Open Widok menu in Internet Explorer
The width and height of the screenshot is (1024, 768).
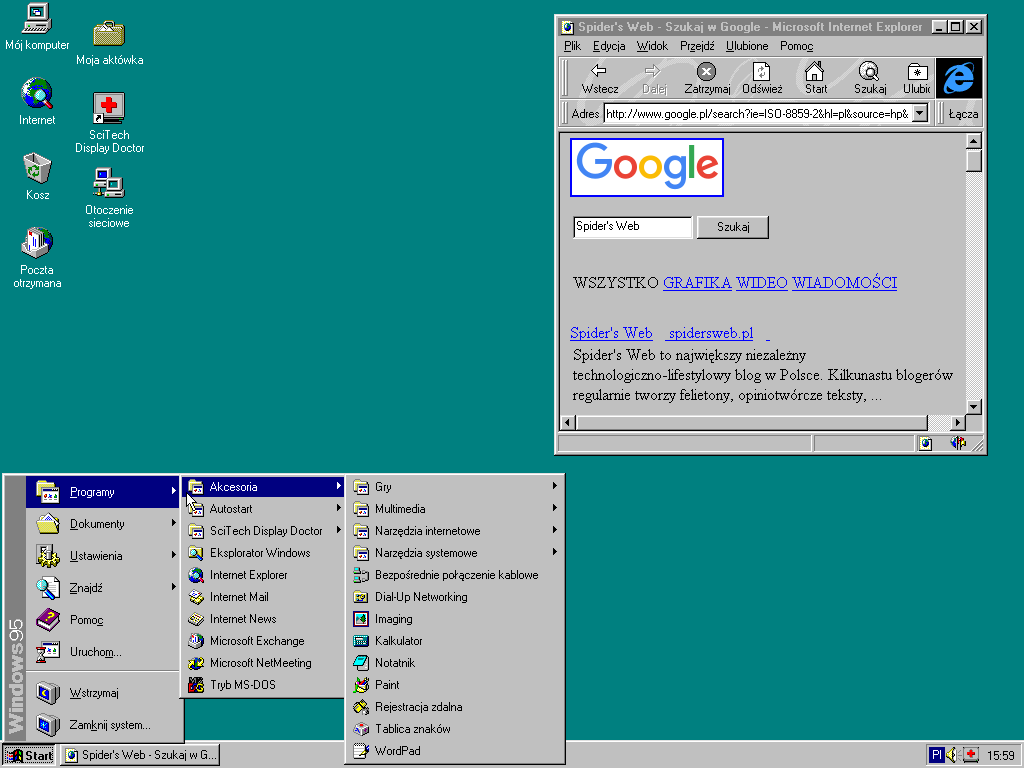[652, 46]
